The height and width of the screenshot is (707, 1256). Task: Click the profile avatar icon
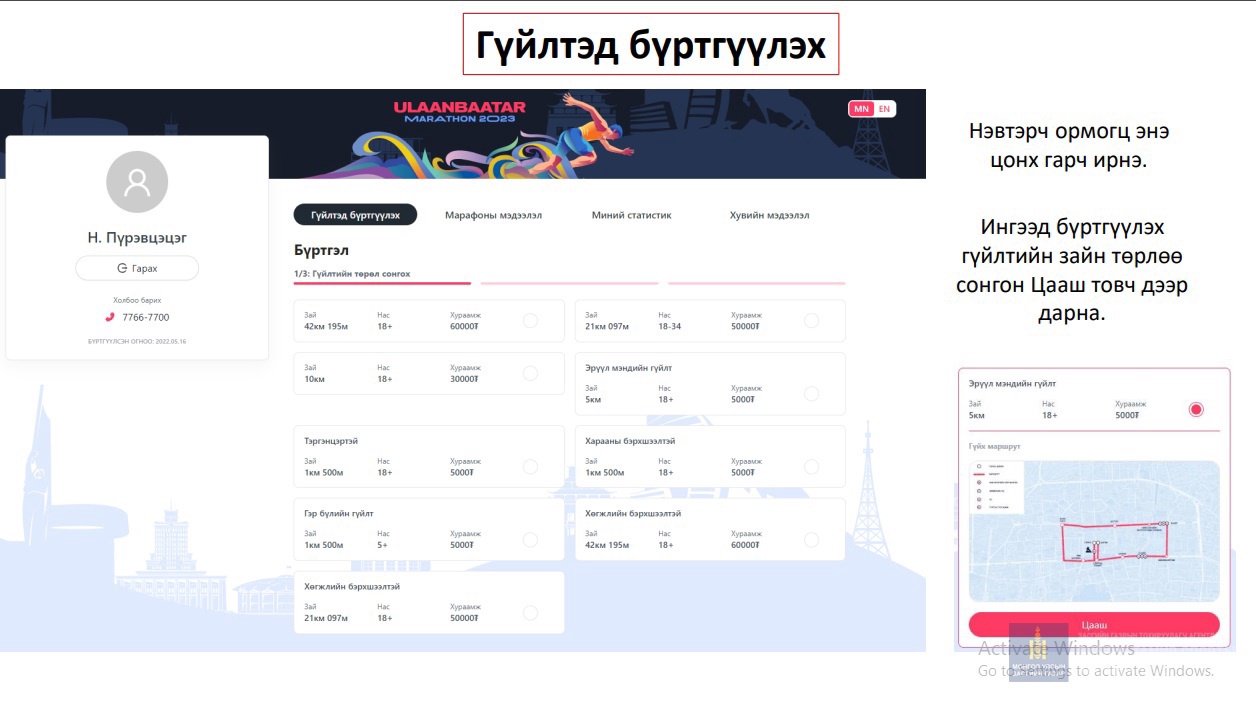click(137, 182)
